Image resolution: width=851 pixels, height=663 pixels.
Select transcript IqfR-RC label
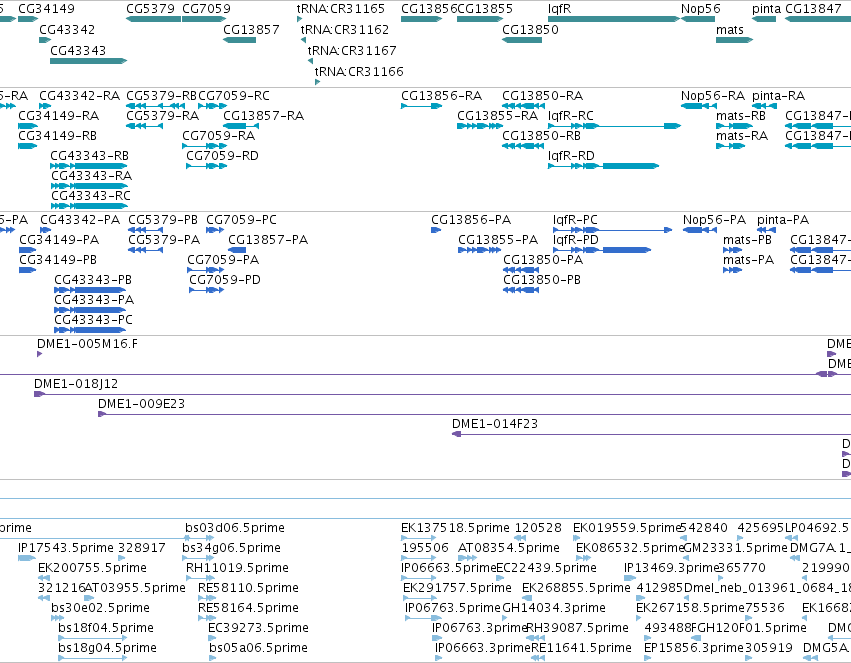coord(571,116)
